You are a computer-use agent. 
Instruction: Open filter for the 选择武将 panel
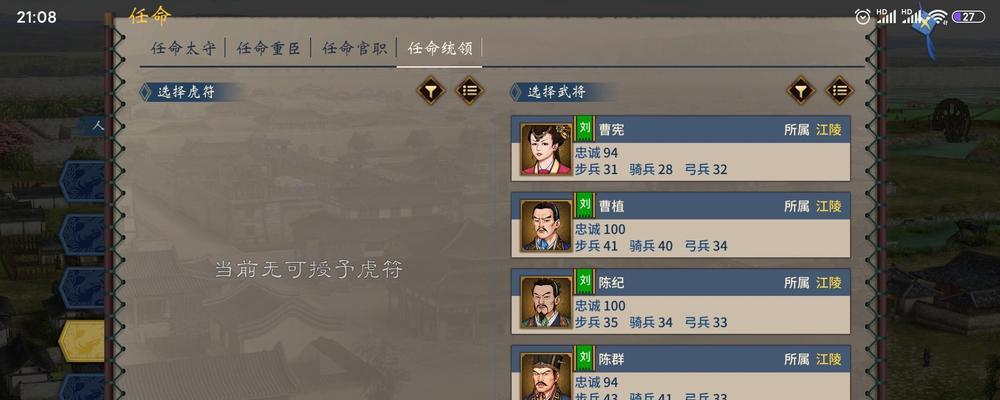click(800, 91)
